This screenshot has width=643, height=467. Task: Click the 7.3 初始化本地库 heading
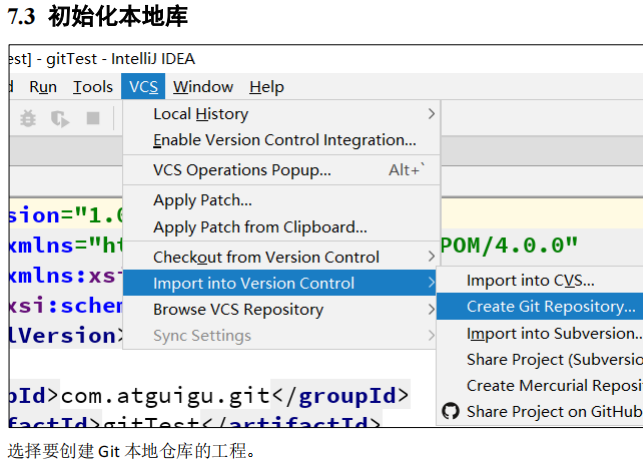click(98, 17)
